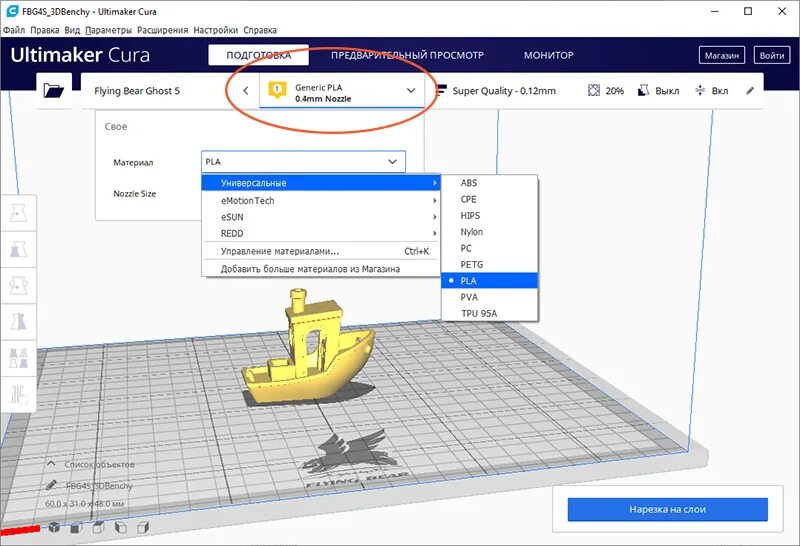
Task: Click the 60.0 x 31.0 x 48.0 мм dimensions
Action: click(x=85, y=504)
